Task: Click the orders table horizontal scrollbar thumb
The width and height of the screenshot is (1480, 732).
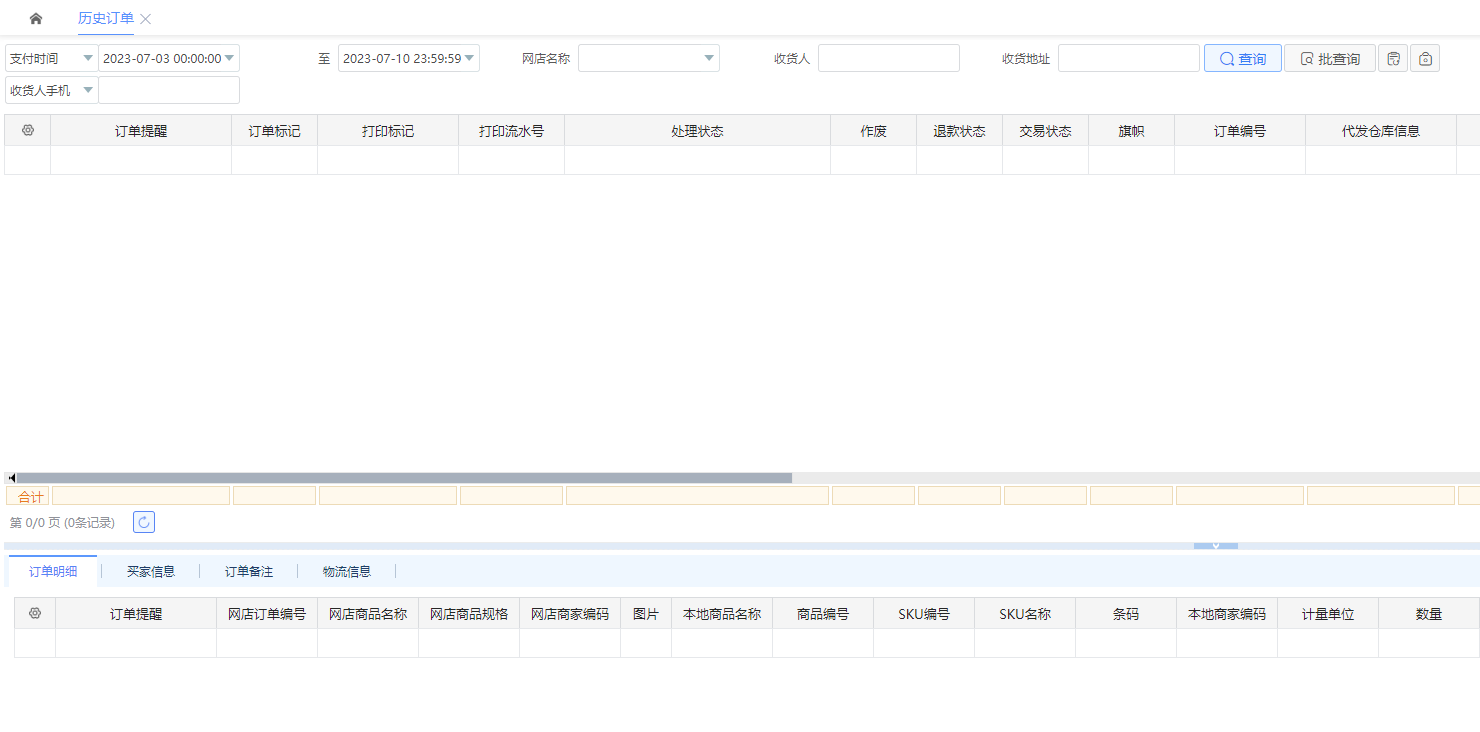Action: (x=404, y=478)
